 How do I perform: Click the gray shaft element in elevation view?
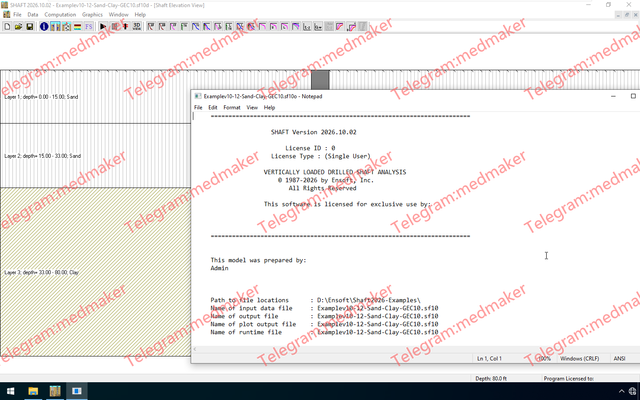click(x=320, y=80)
